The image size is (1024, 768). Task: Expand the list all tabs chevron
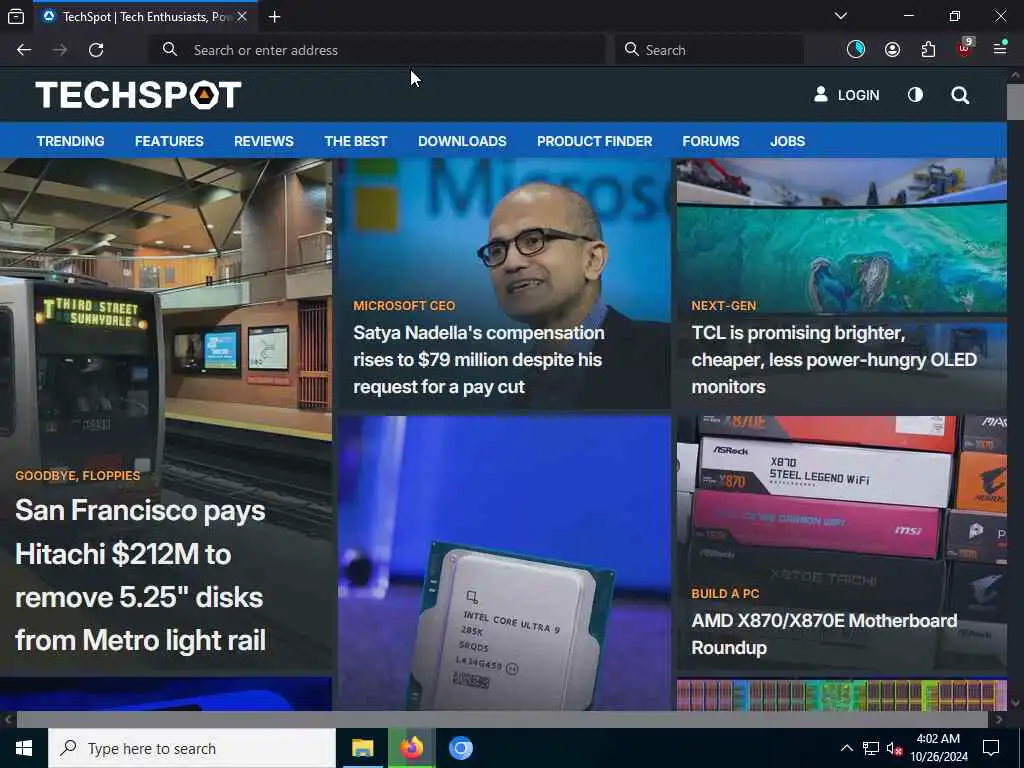click(x=841, y=16)
